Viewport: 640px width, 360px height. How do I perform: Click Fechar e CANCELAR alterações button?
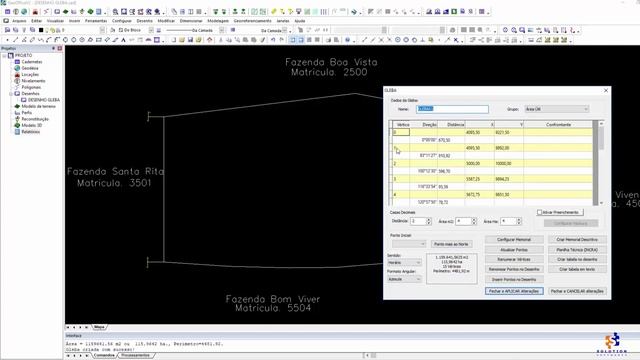point(577,291)
